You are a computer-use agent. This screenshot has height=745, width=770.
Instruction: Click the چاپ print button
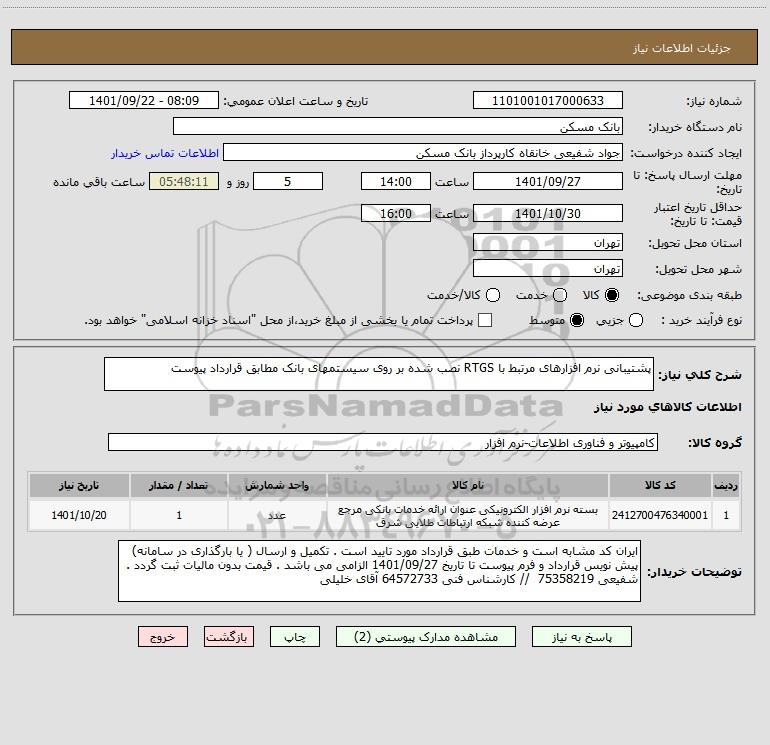click(295, 637)
